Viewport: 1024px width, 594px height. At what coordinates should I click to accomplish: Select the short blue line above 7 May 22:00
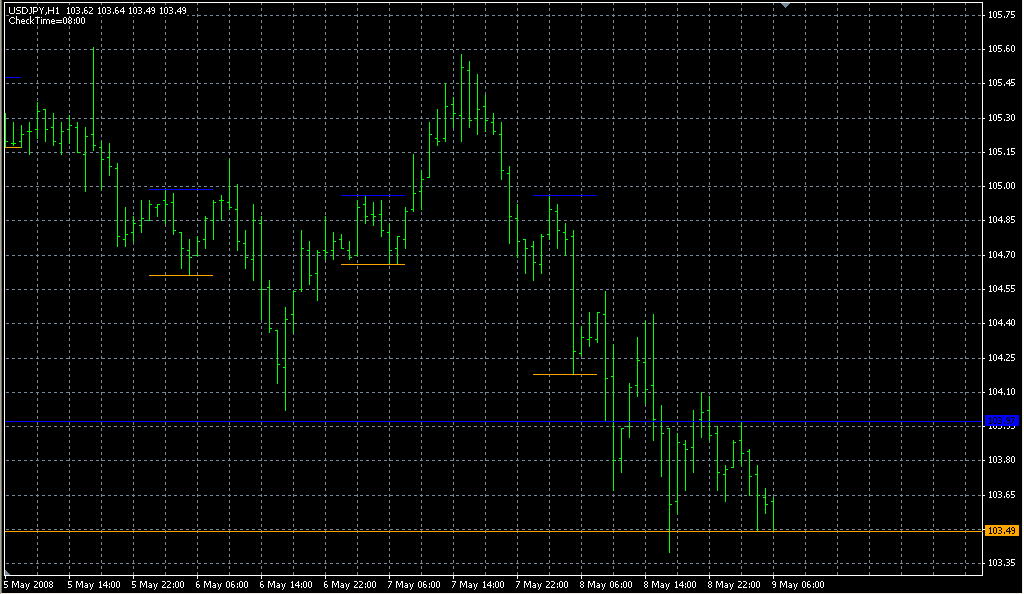565,195
